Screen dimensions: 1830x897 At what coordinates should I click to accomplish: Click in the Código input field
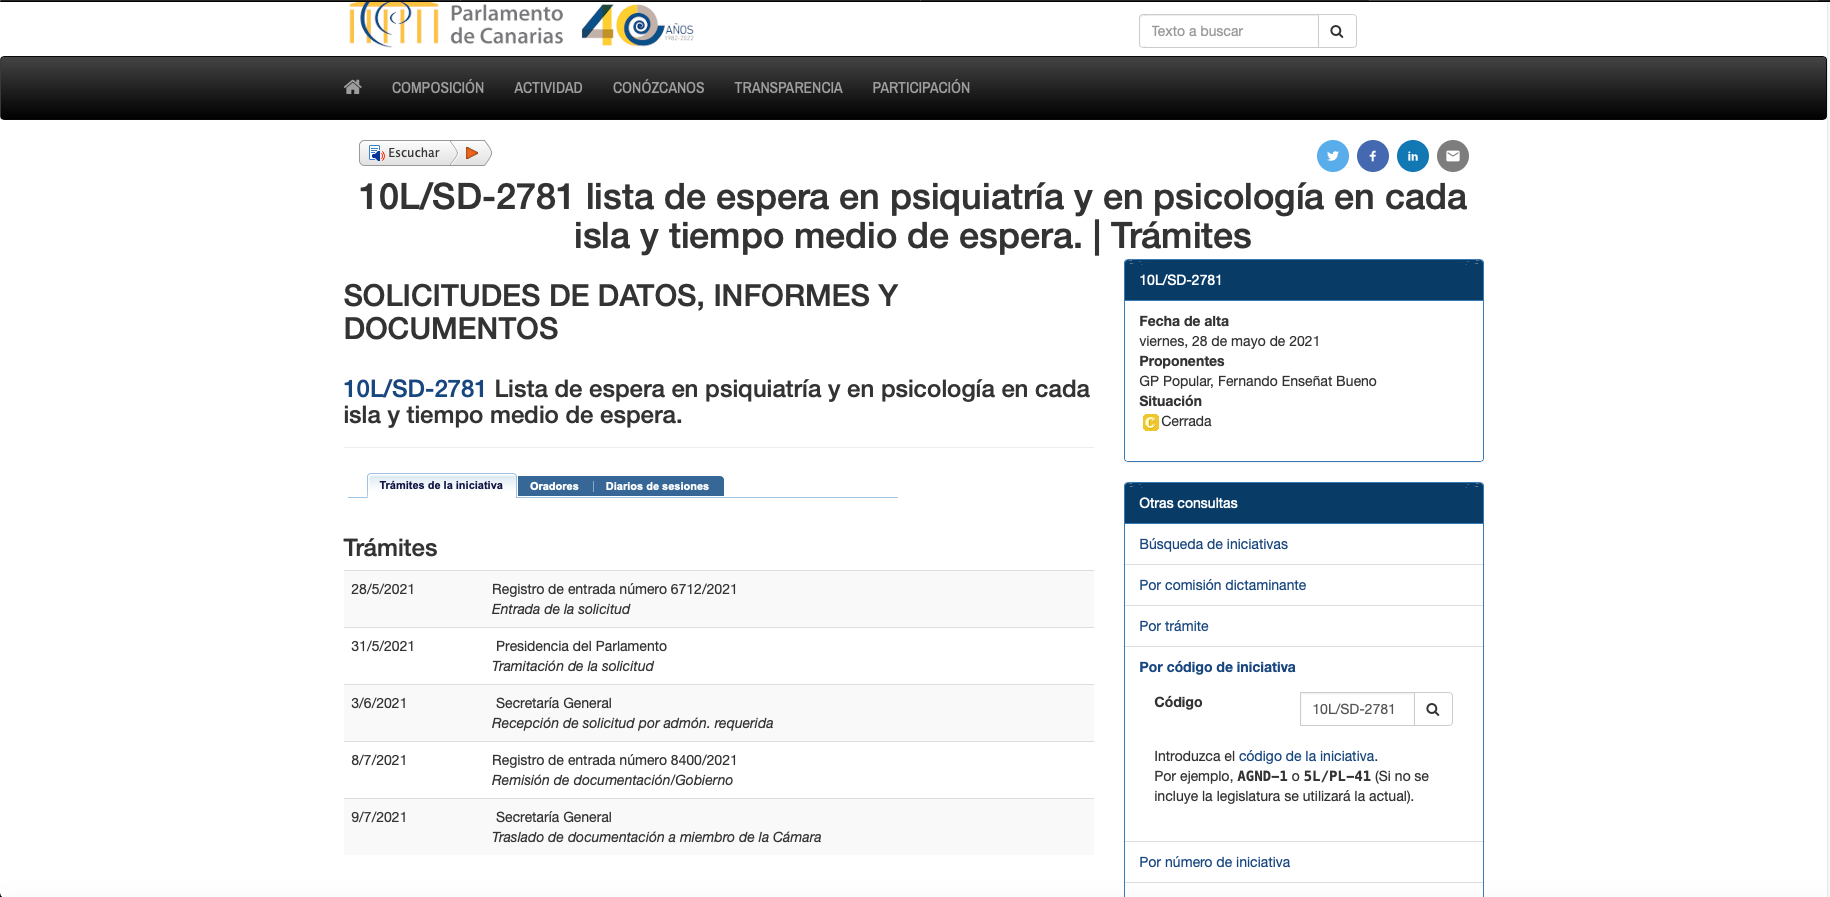(x=1356, y=709)
